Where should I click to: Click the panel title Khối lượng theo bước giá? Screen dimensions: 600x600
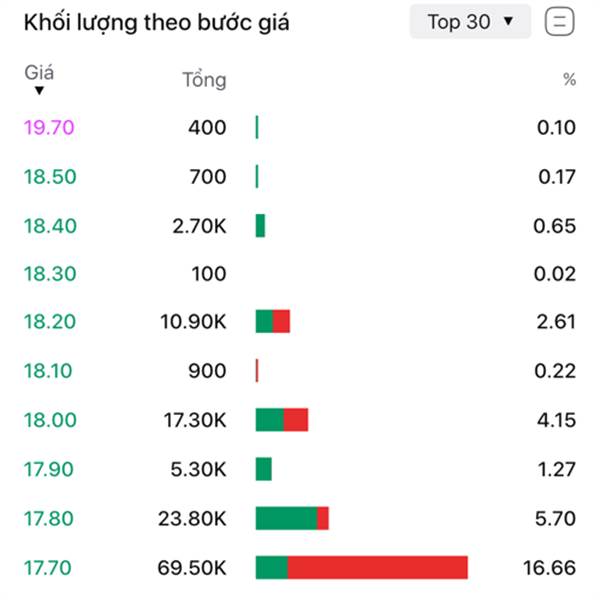(157, 22)
